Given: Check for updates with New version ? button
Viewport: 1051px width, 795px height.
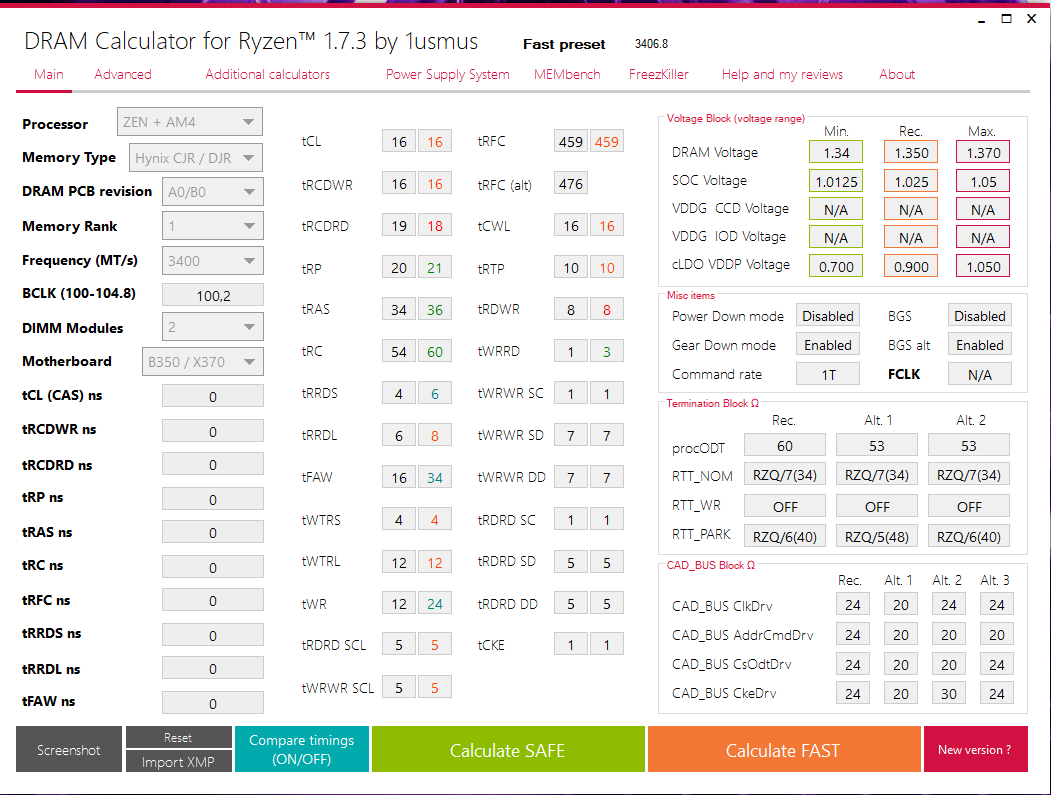Looking at the screenshot, I should point(975,749).
